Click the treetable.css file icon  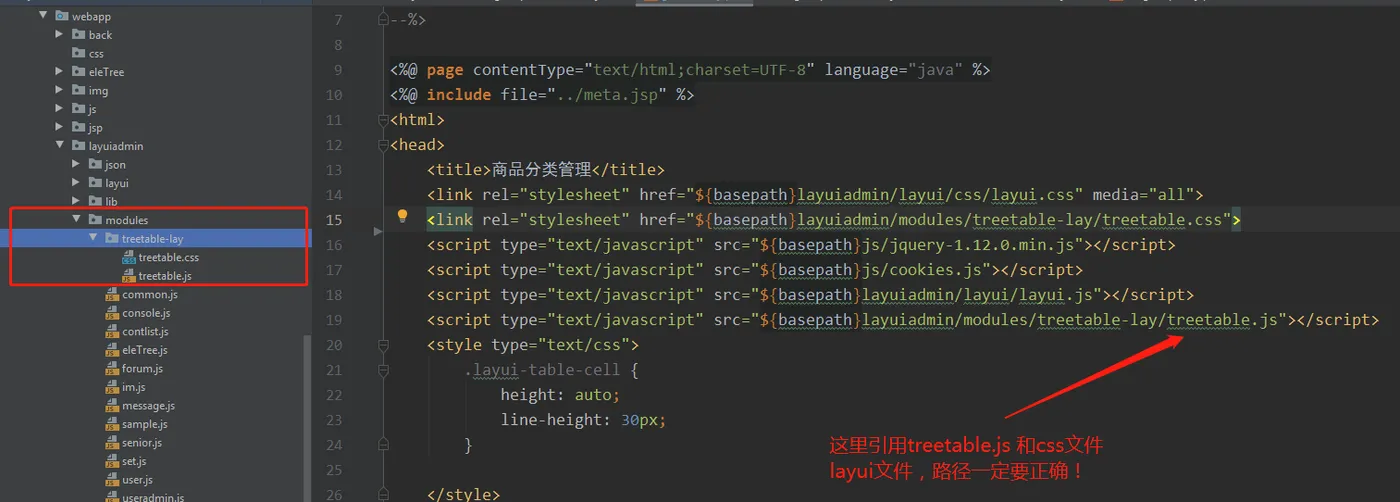[129, 257]
